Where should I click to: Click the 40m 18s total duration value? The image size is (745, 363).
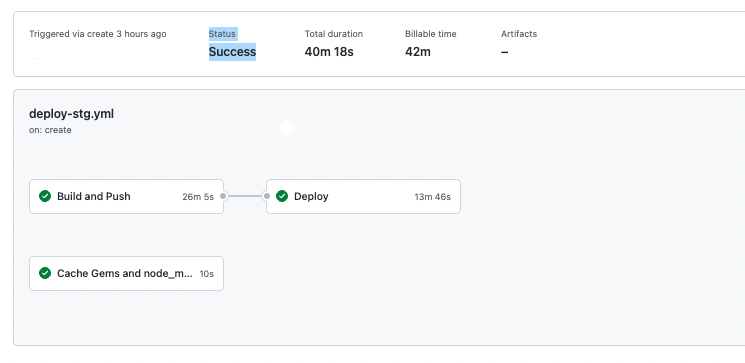pos(329,52)
